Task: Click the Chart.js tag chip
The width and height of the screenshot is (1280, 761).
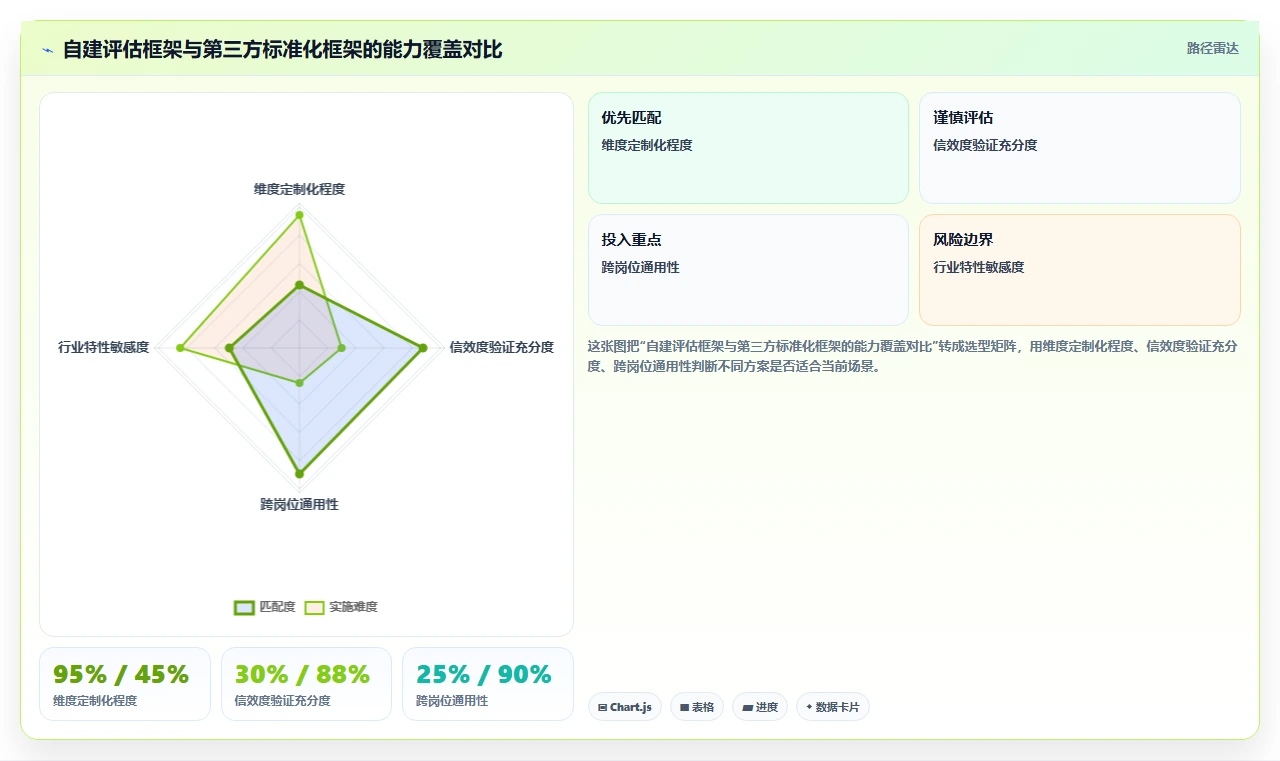Action: [x=625, y=707]
